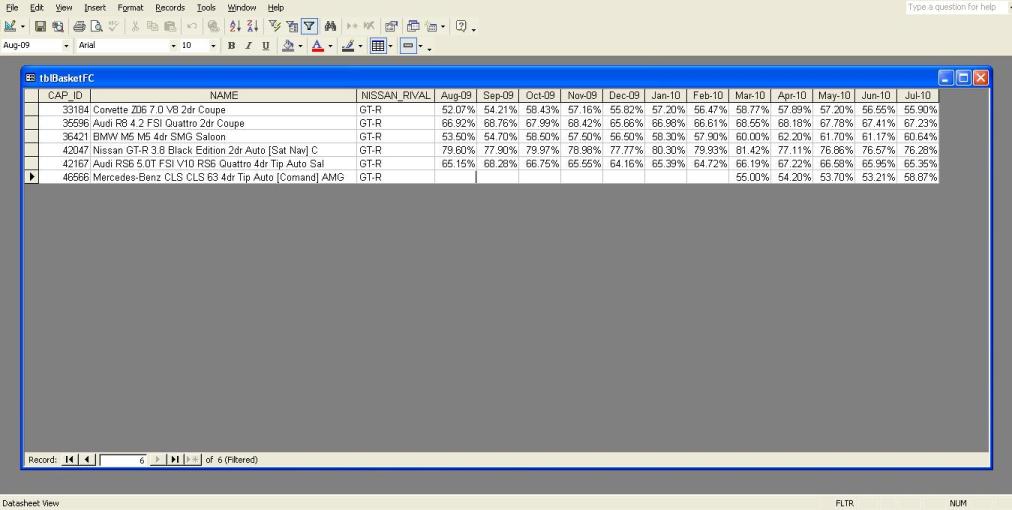The height and width of the screenshot is (510, 1012).
Task: Click the New Record toolbar icon
Action: click(352, 26)
